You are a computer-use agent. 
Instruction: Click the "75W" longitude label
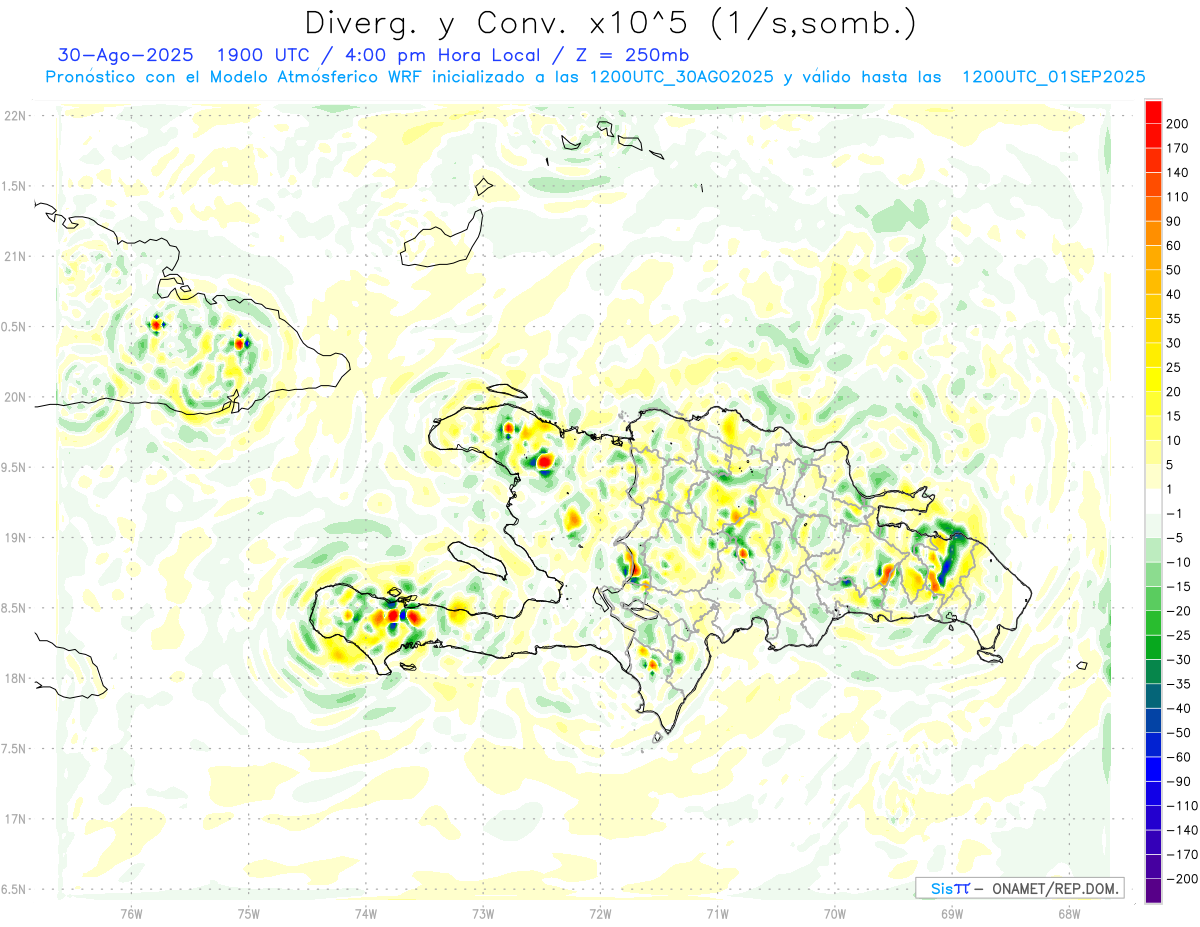click(248, 913)
